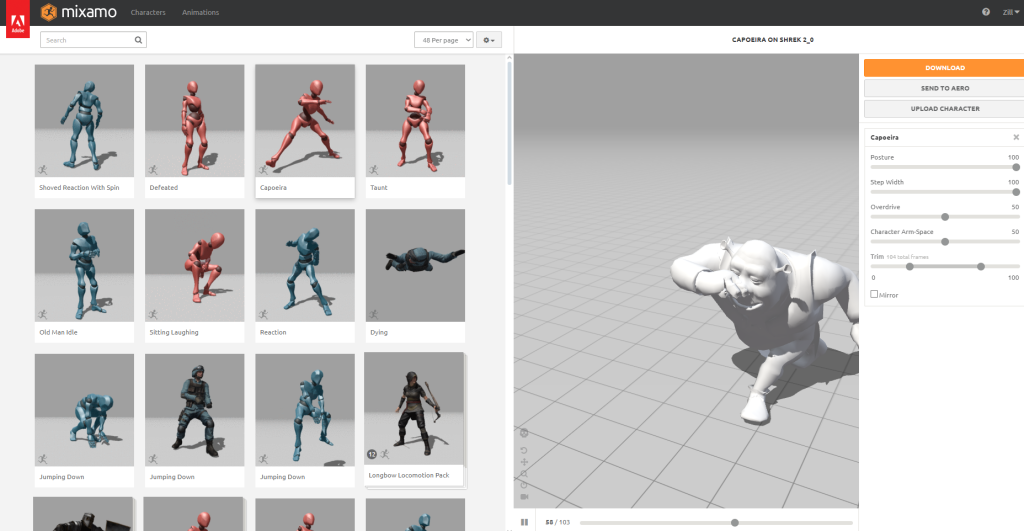Select the Shoved Reaction With Spin thumbnail
Screen dimensions: 1024x531
click(x=84, y=121)
